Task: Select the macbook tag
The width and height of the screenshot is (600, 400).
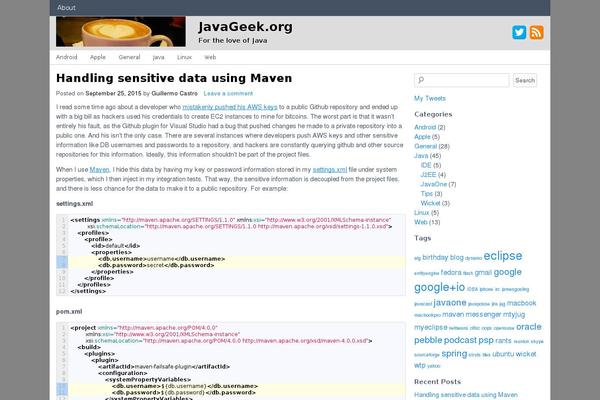Action: click(521, 303)
